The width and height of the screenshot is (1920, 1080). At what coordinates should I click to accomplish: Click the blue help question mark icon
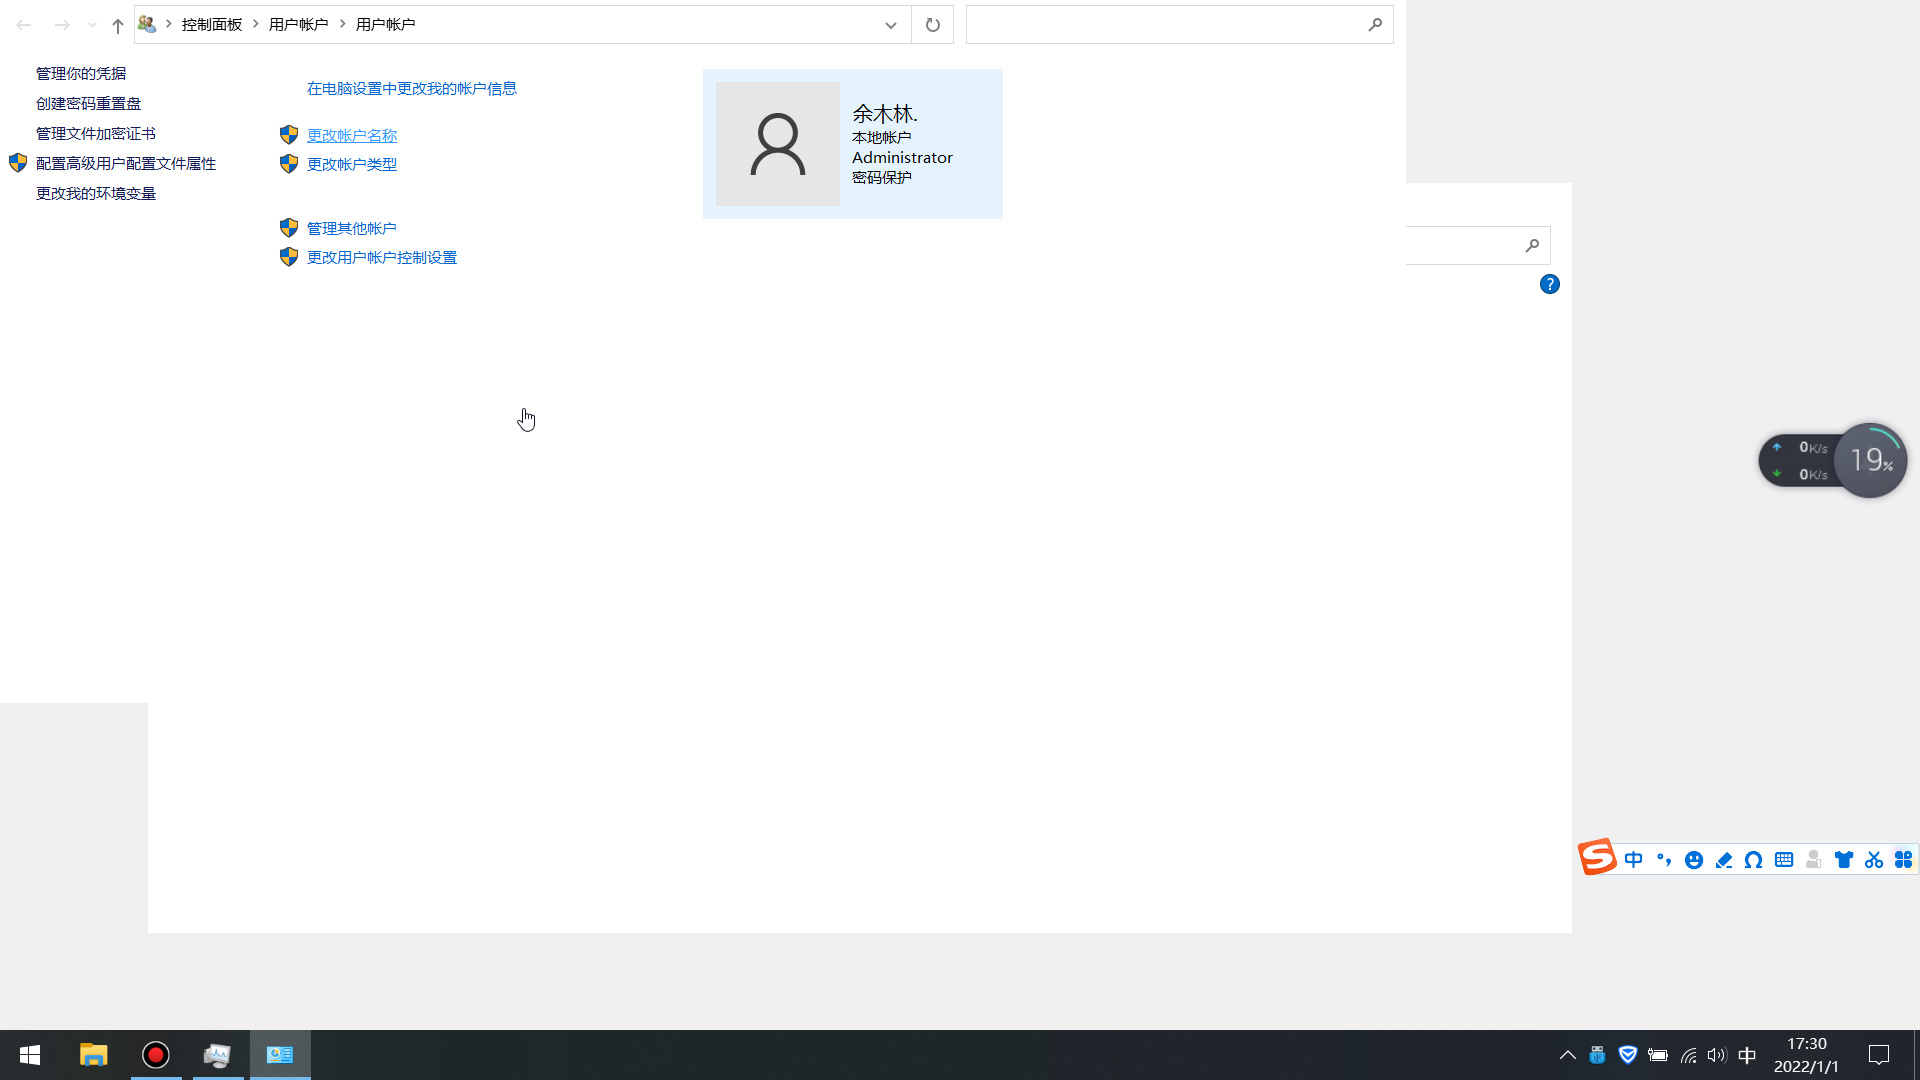coord(1549,284)
